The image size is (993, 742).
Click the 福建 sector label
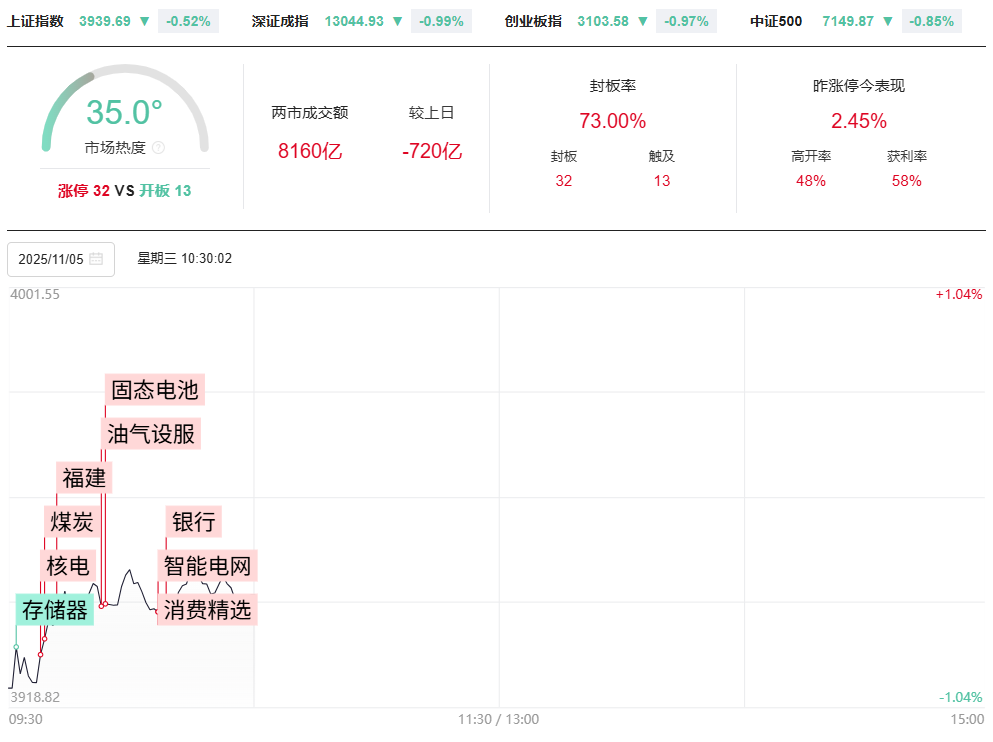pos(84,478)
